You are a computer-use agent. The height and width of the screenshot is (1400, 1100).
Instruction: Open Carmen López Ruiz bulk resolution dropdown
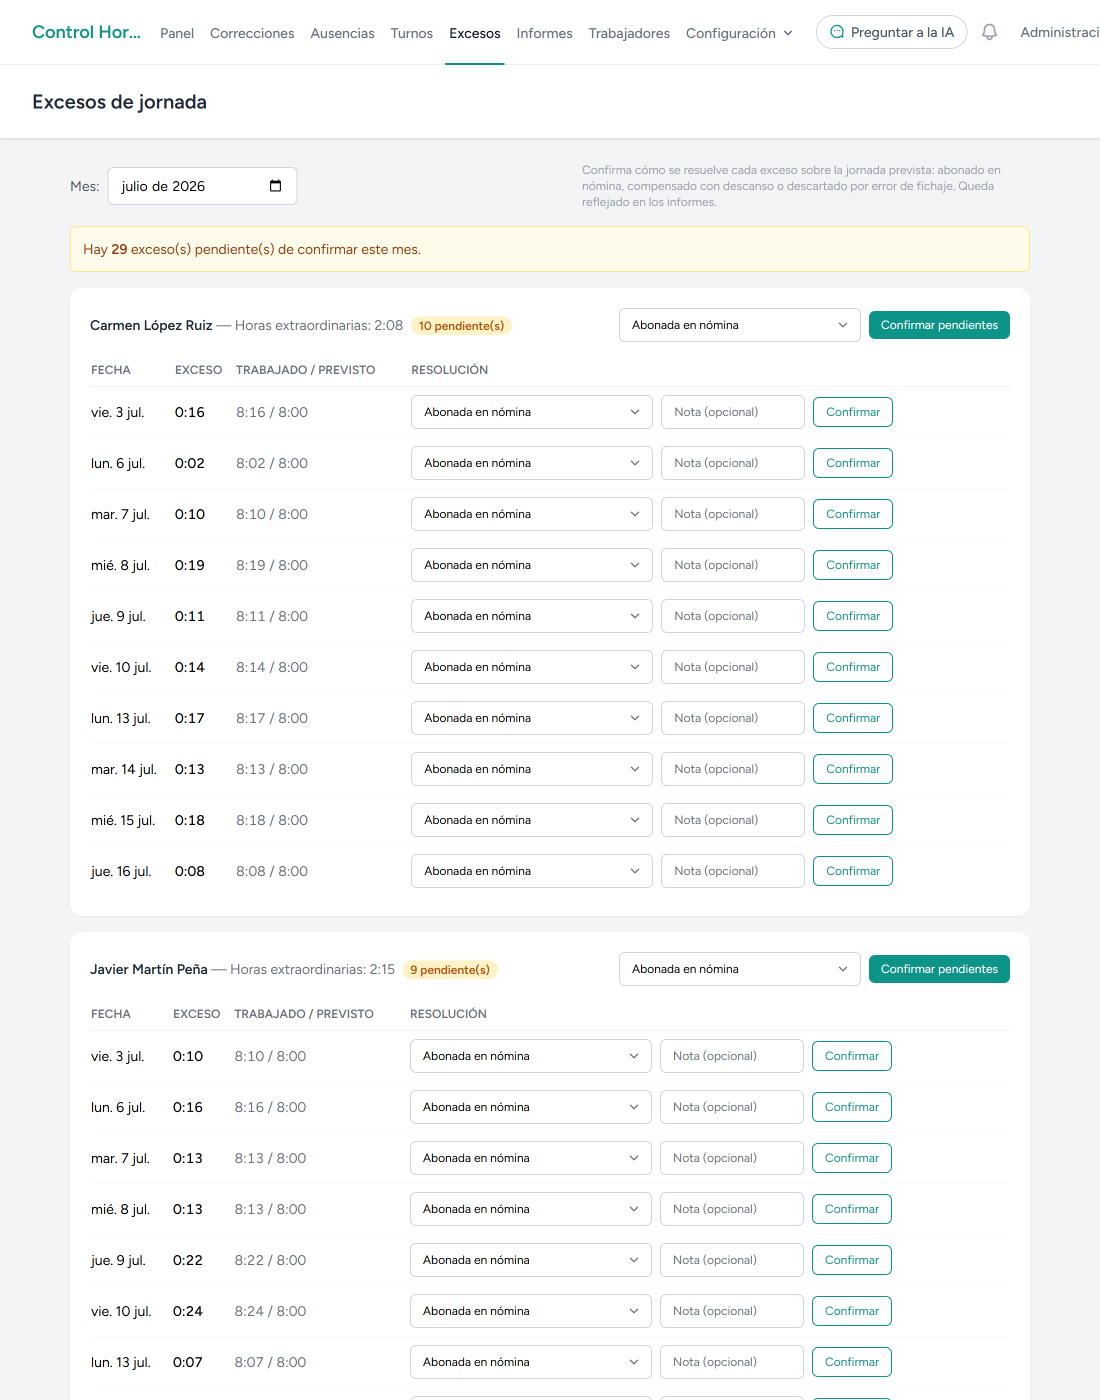(740, 325)
